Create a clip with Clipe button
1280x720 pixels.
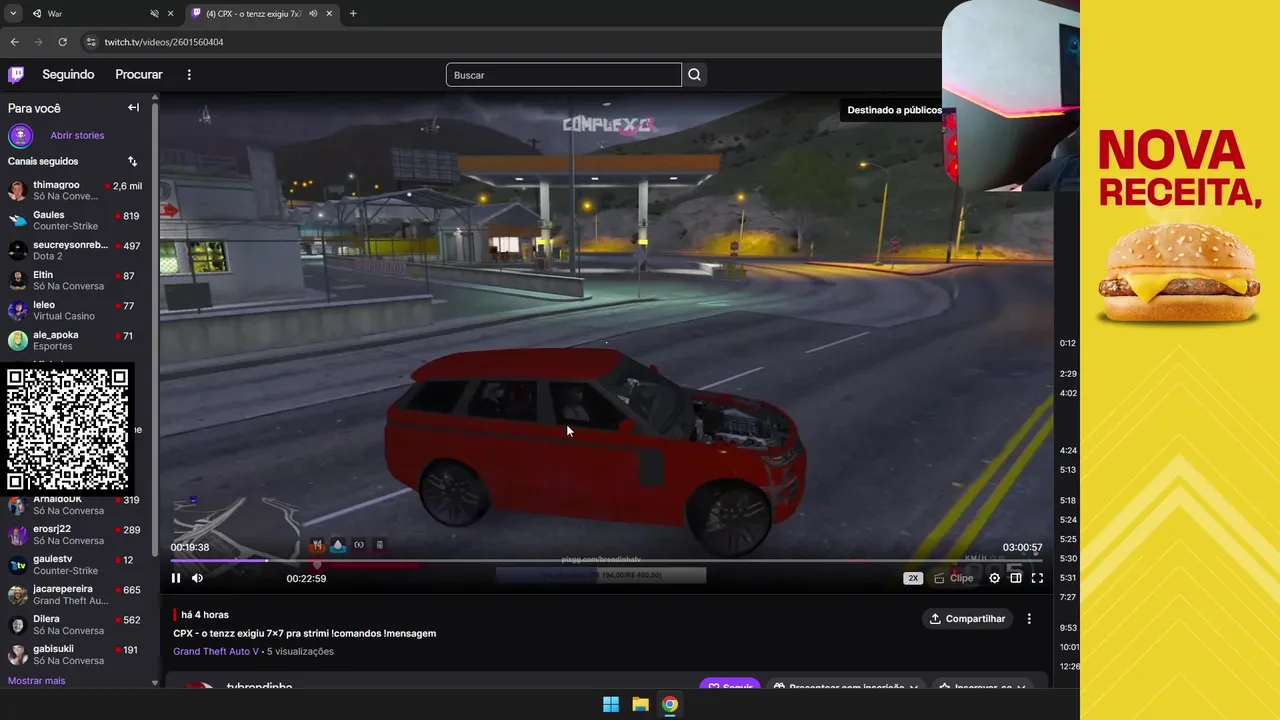[x=953, y=578]
